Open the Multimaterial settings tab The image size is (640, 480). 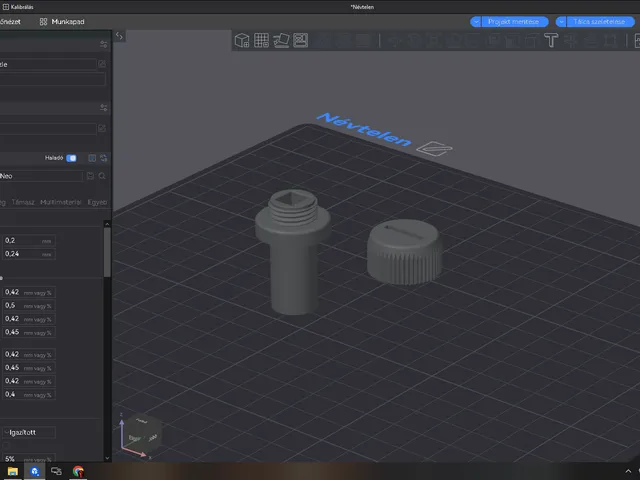pyautogui.click(x=61, y=202)
